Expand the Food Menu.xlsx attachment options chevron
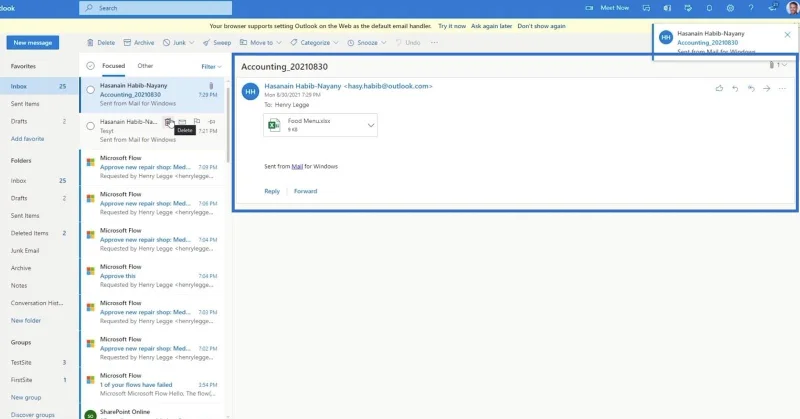 371,125
